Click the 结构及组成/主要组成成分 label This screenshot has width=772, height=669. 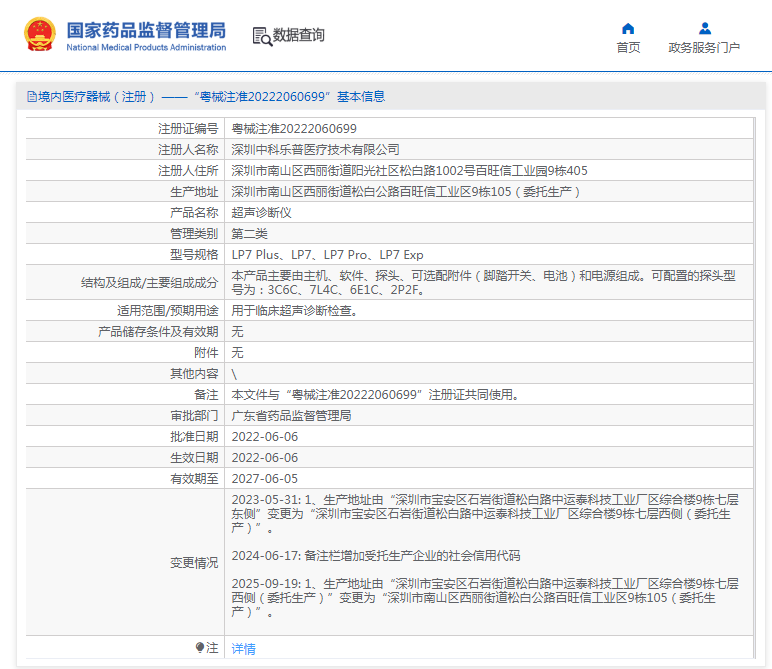(149, 283)
